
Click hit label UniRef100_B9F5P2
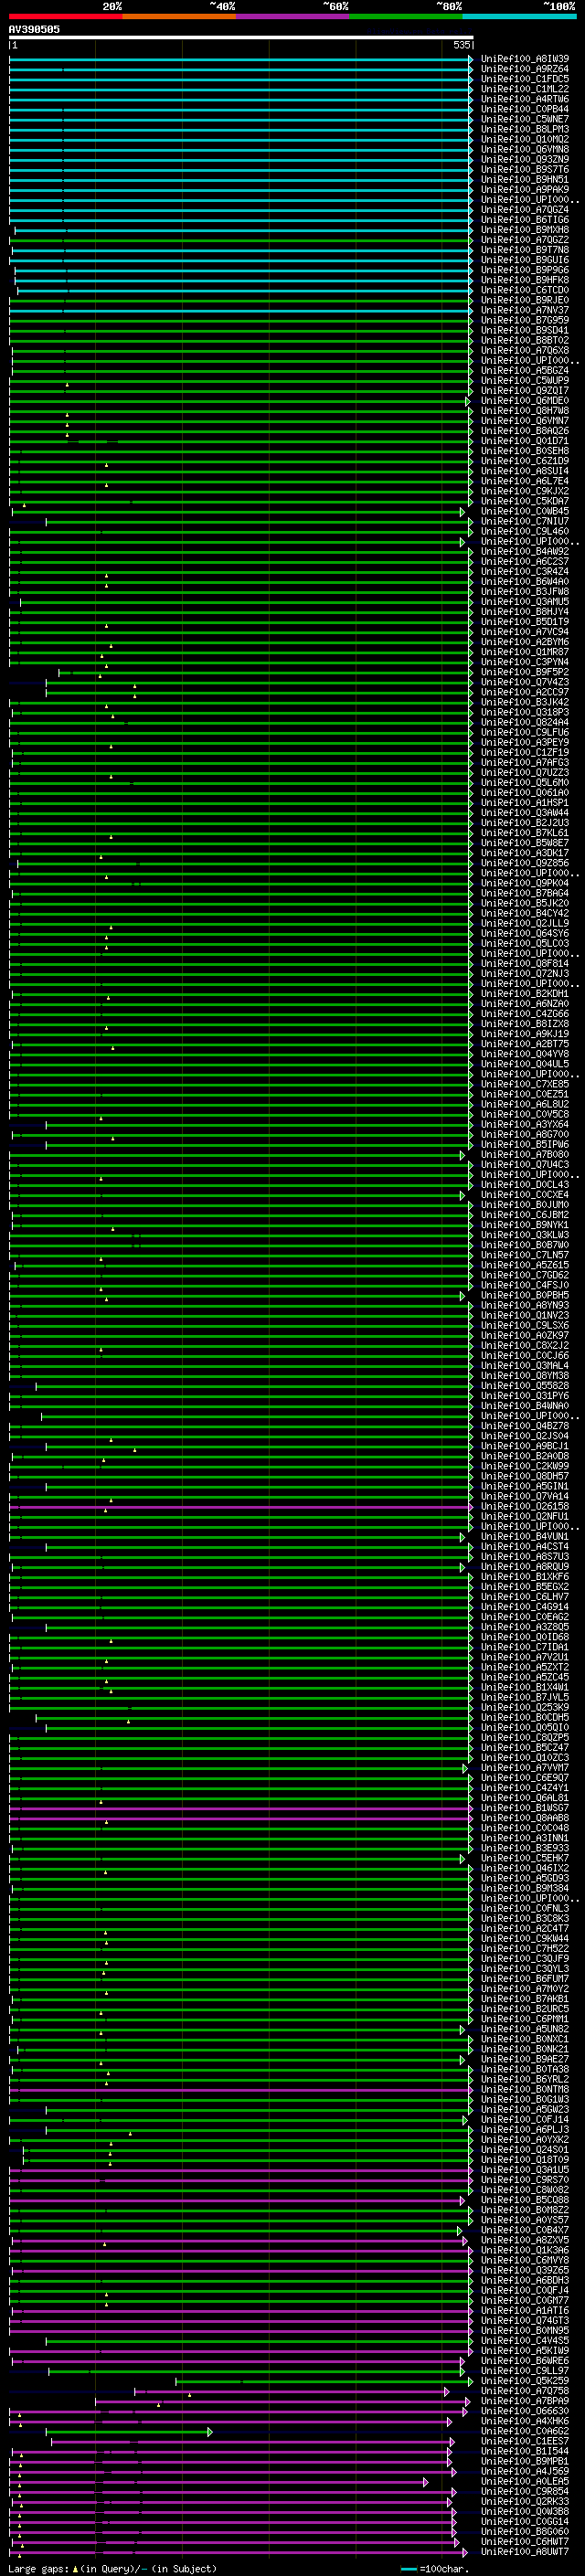[525, 672]
